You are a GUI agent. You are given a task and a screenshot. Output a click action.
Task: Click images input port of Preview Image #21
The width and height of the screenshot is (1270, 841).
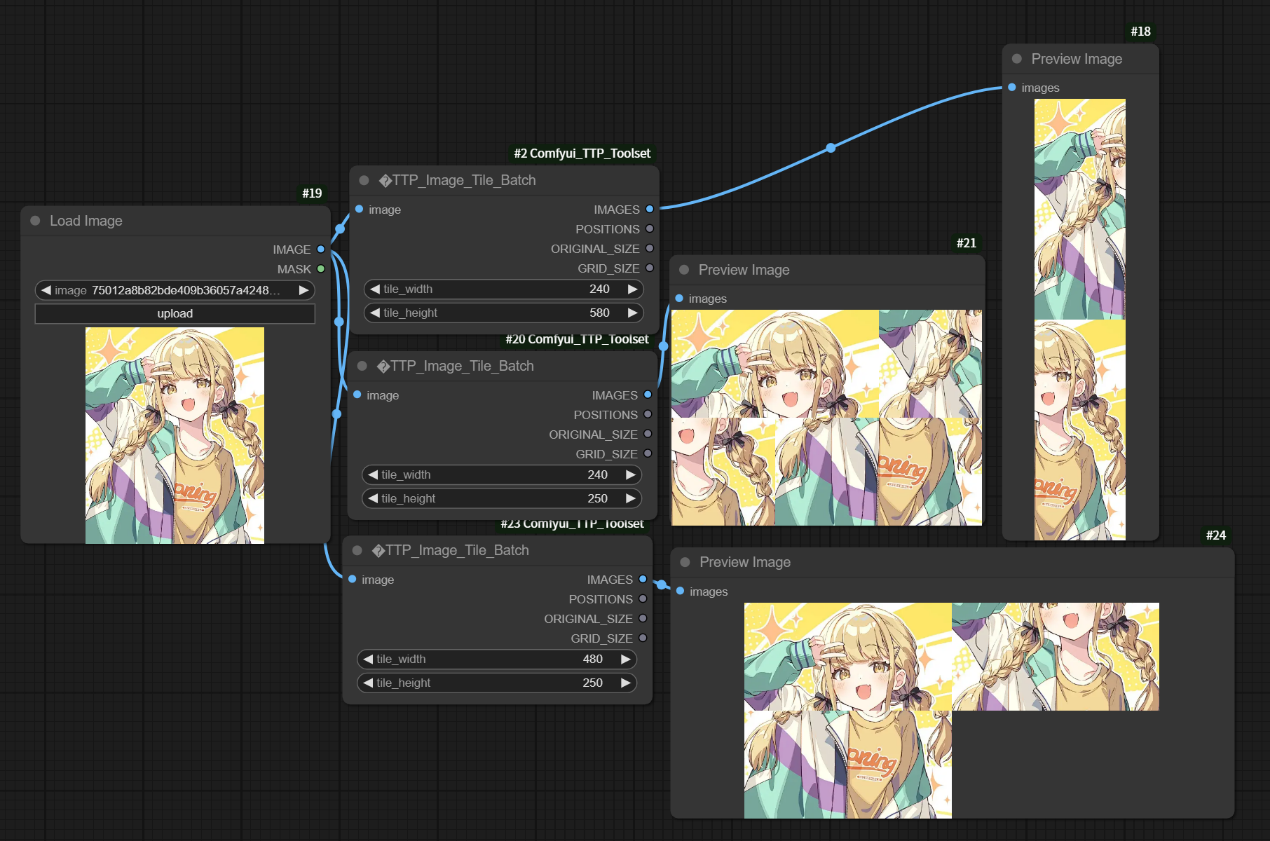(680, 298)
